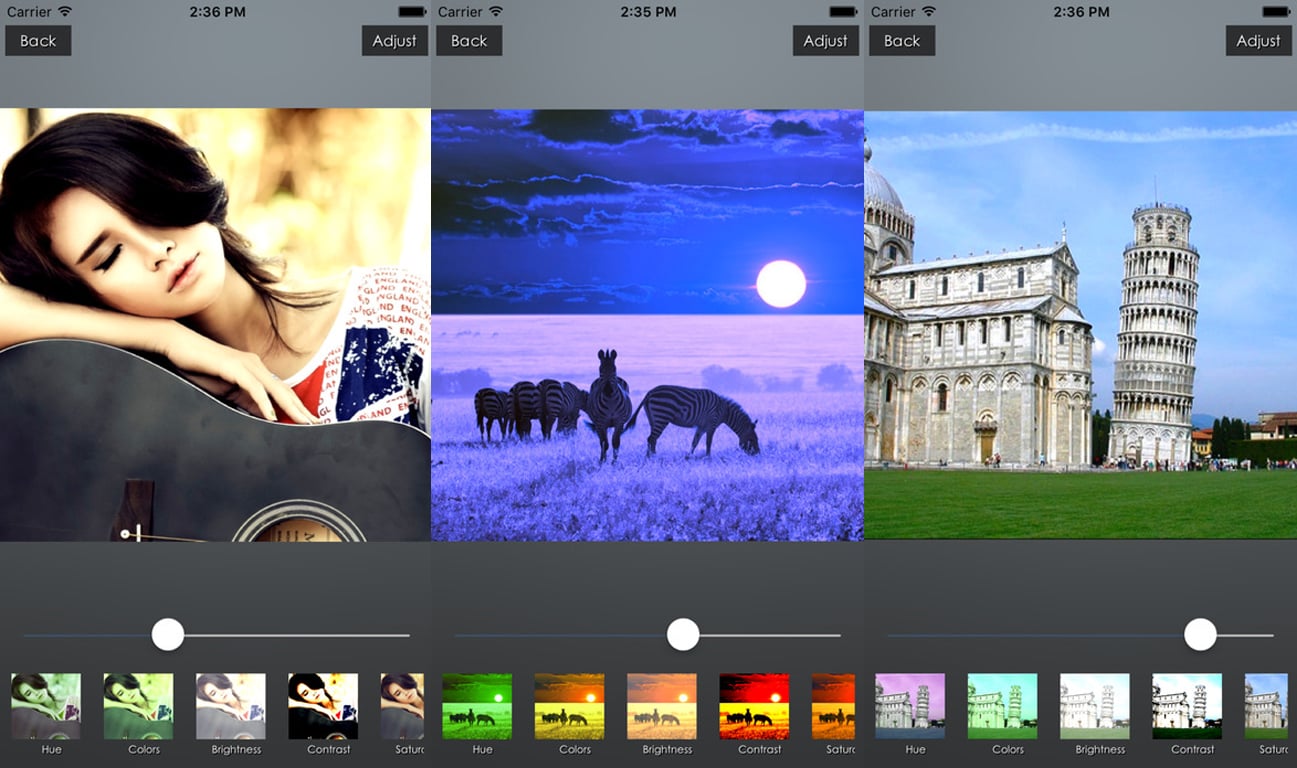This screenshot has width=1297, height=768.
Task: Select the Saturation thumbnail on the guitar screen
Action: tap(403, 706)
